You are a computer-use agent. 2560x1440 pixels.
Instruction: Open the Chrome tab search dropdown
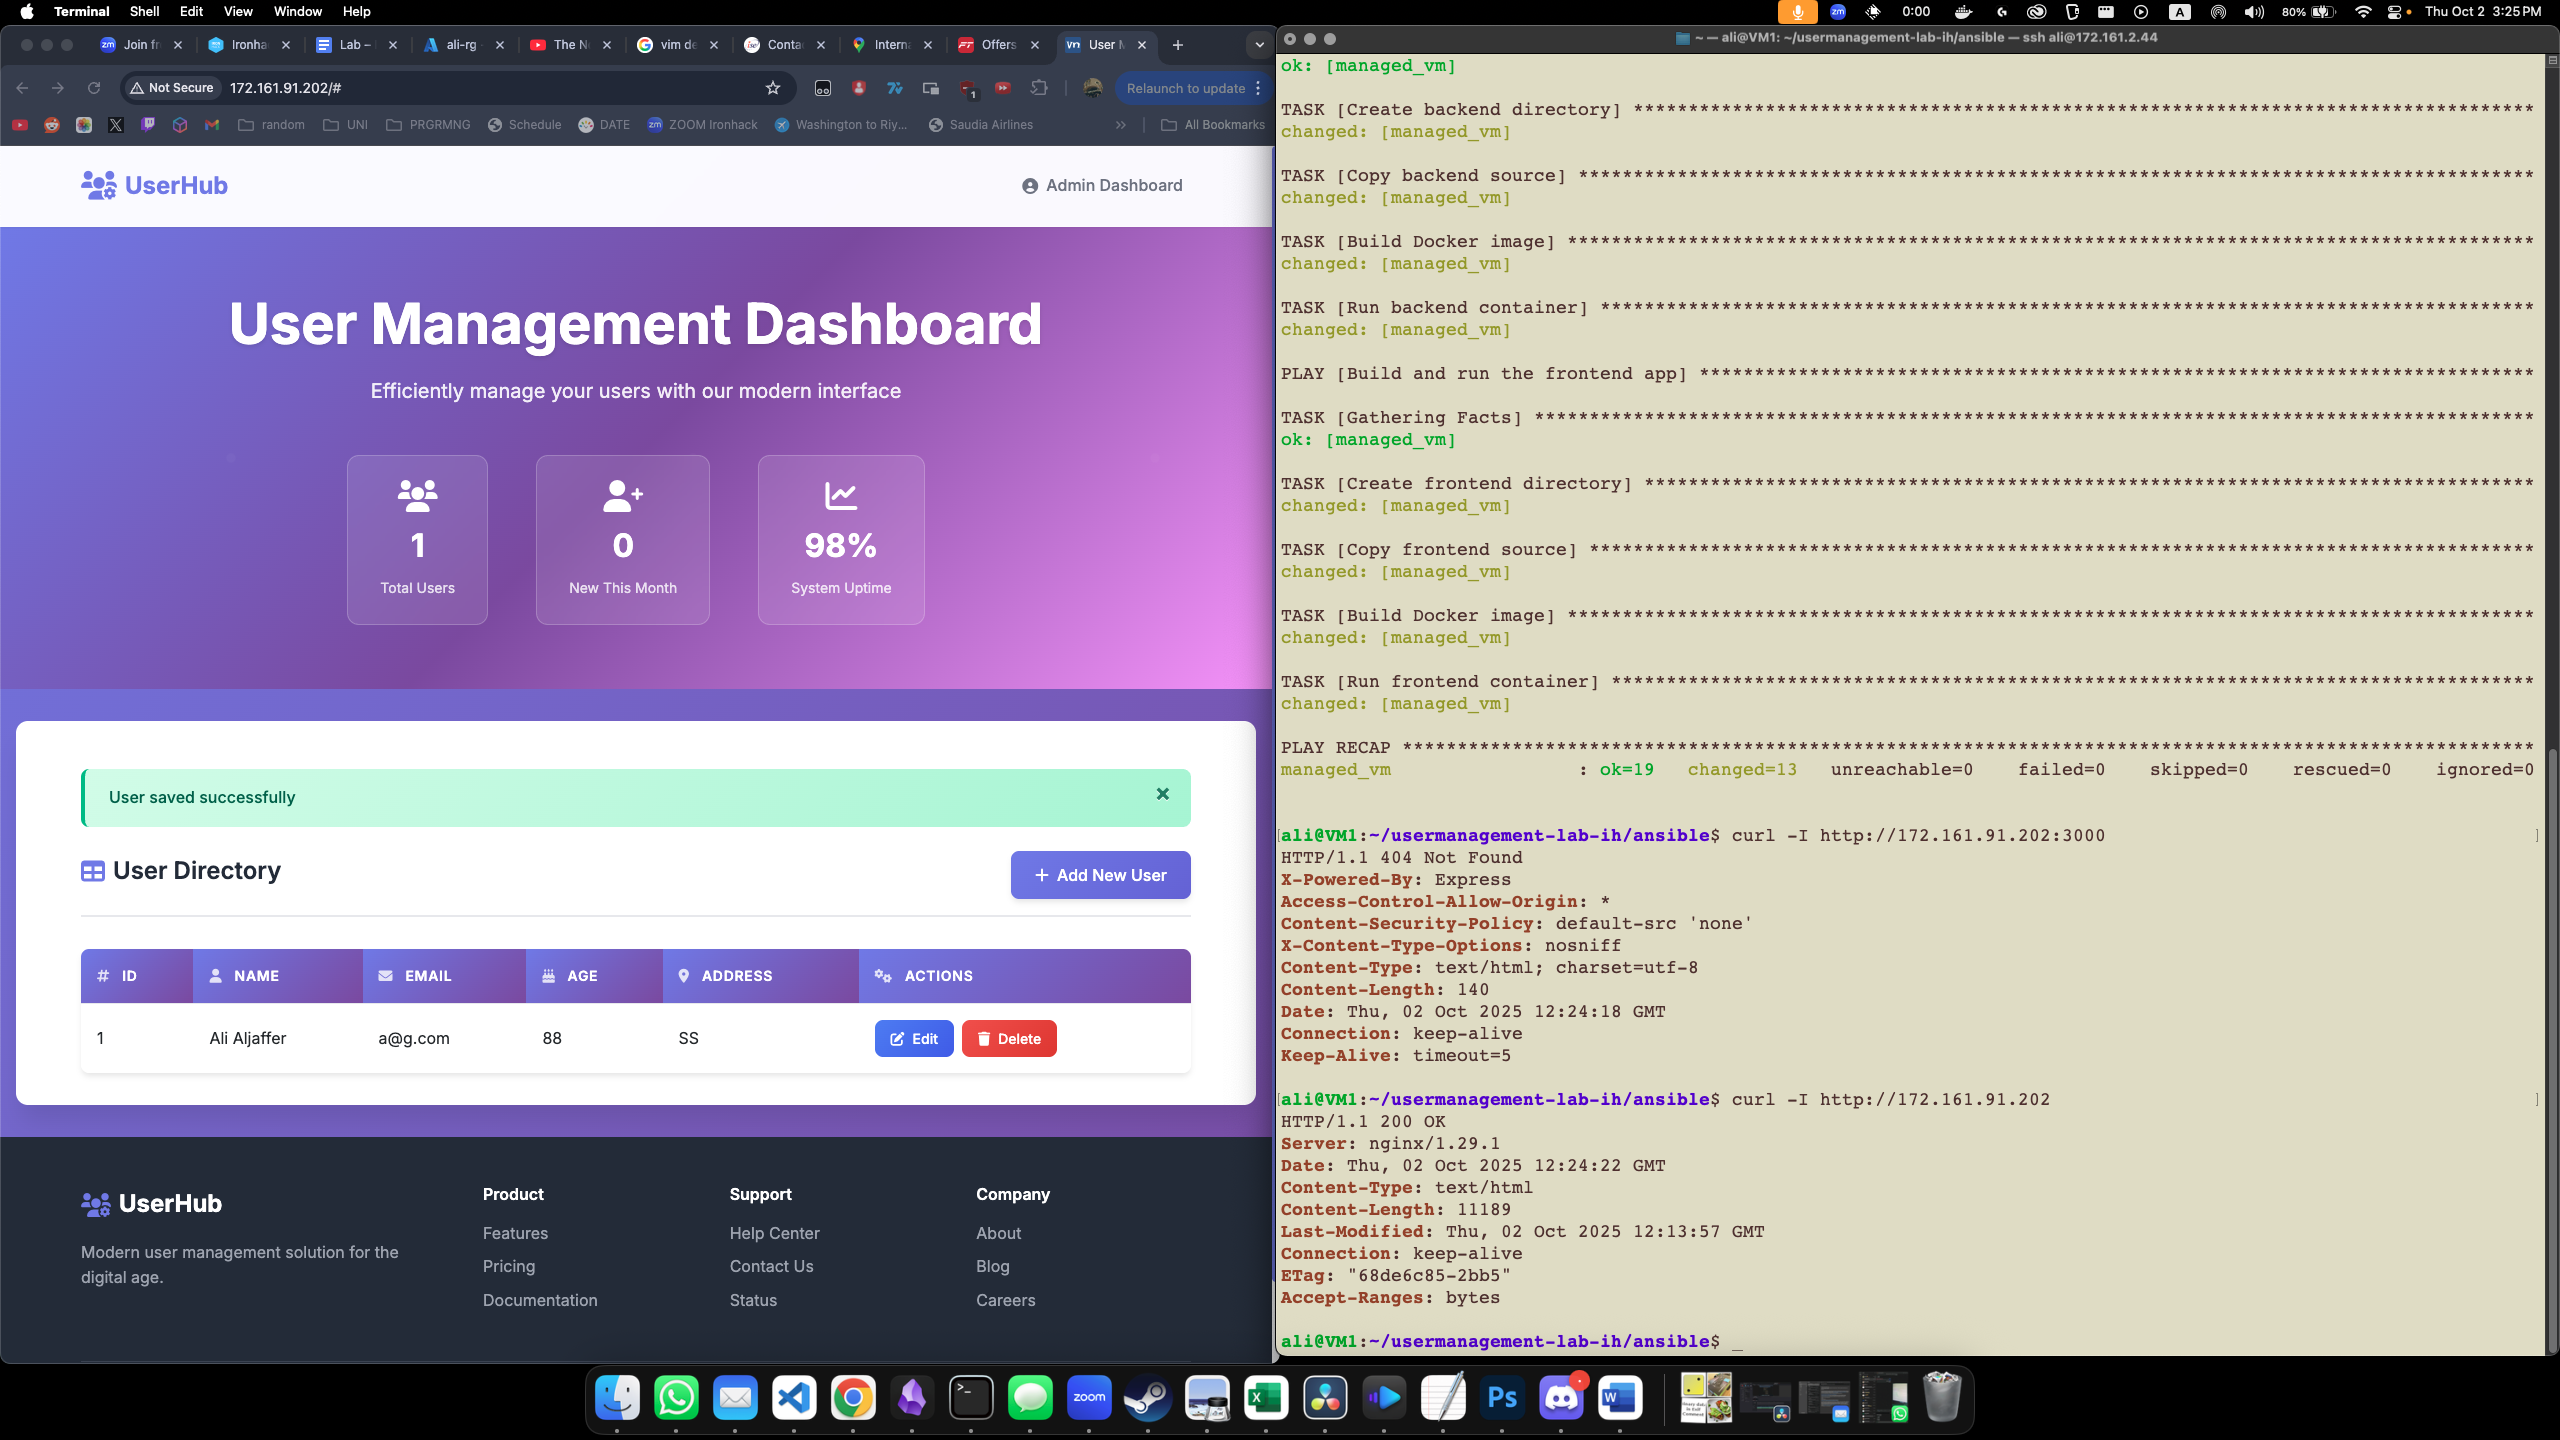coord(1259,45)
